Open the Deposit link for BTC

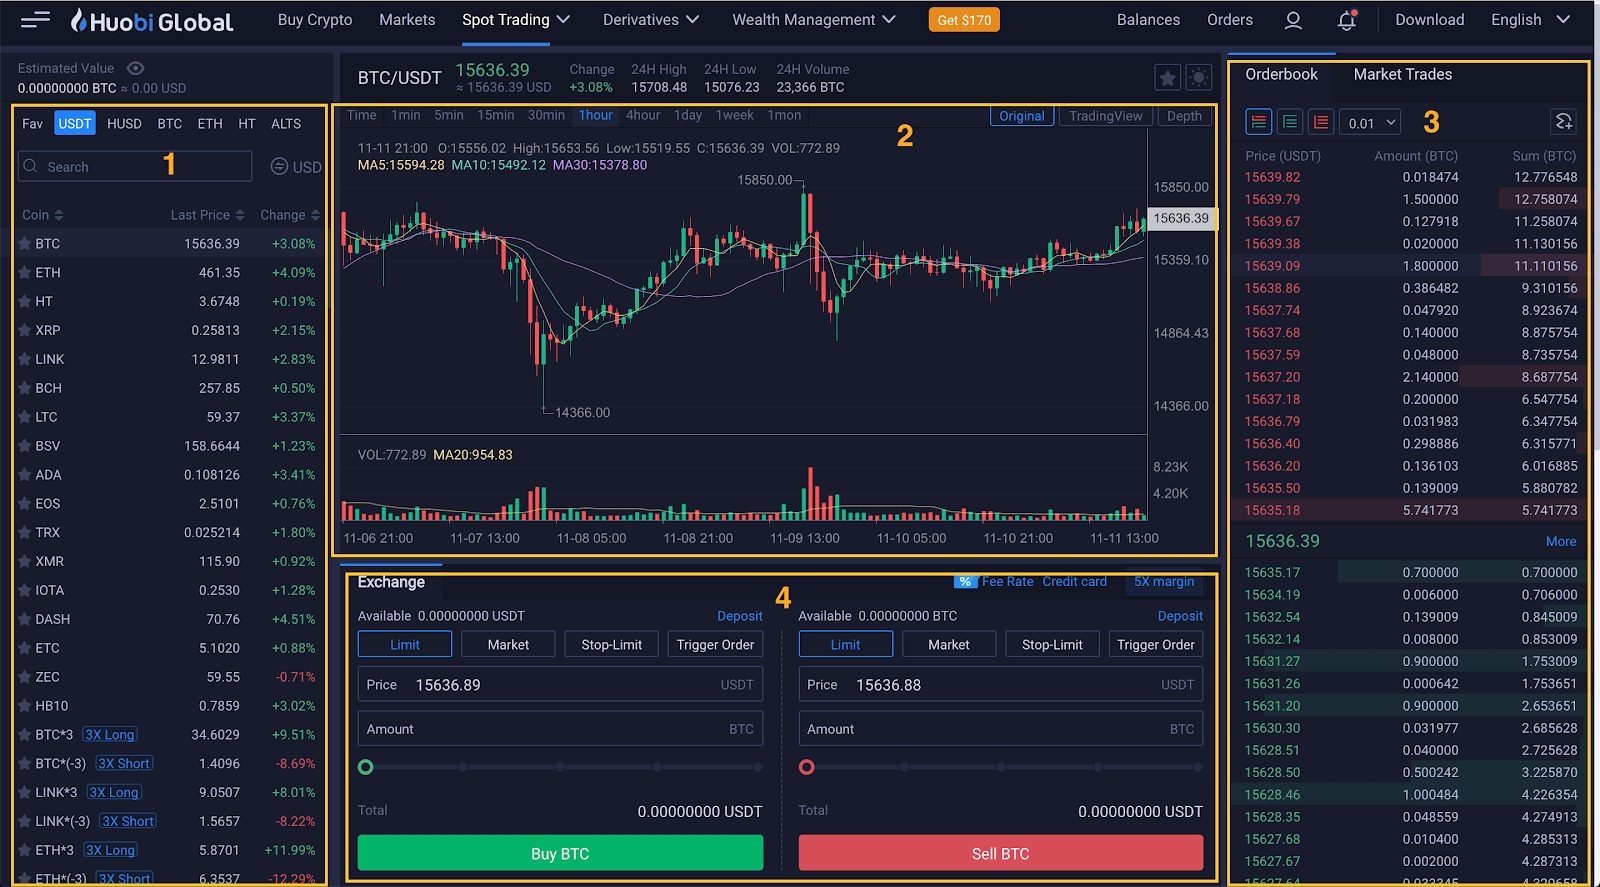(1180, 616)
